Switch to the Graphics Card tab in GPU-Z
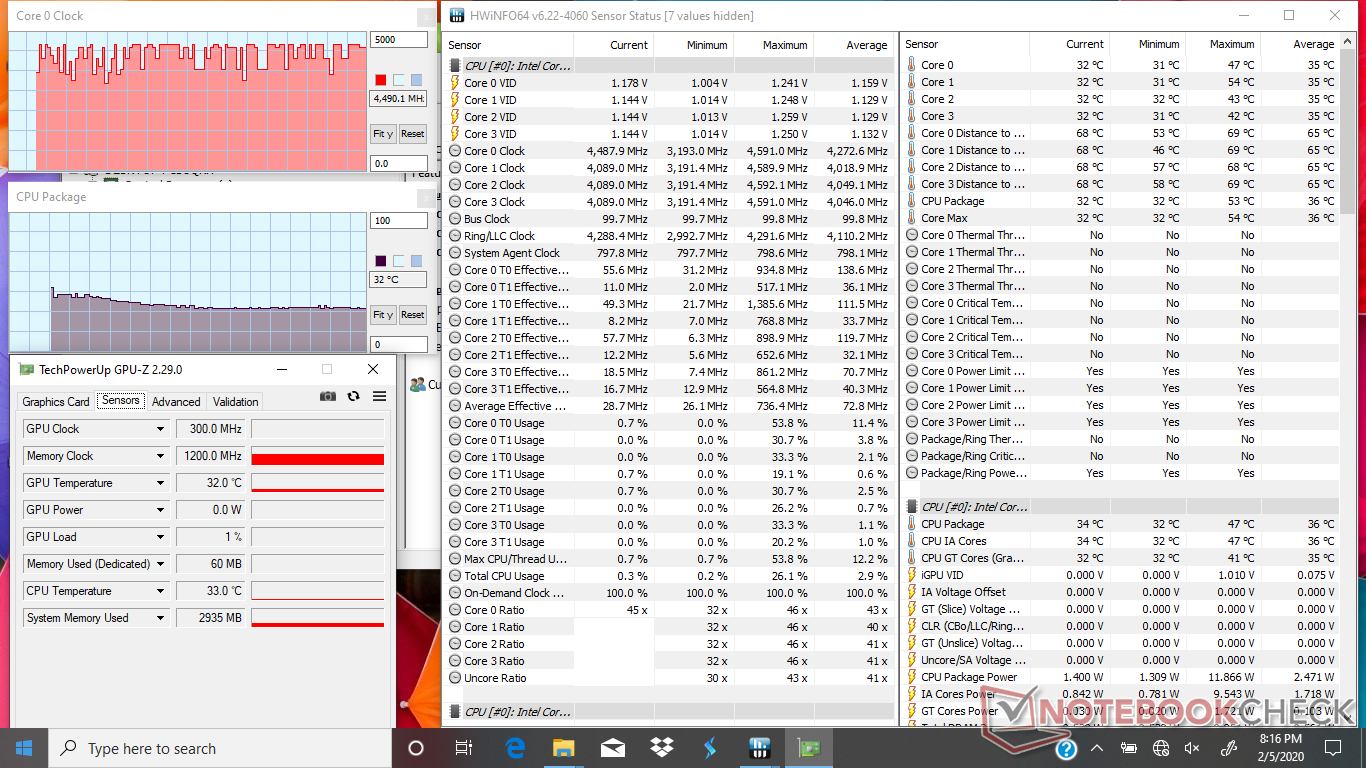 pyautogui.click(x=56, y=401)
